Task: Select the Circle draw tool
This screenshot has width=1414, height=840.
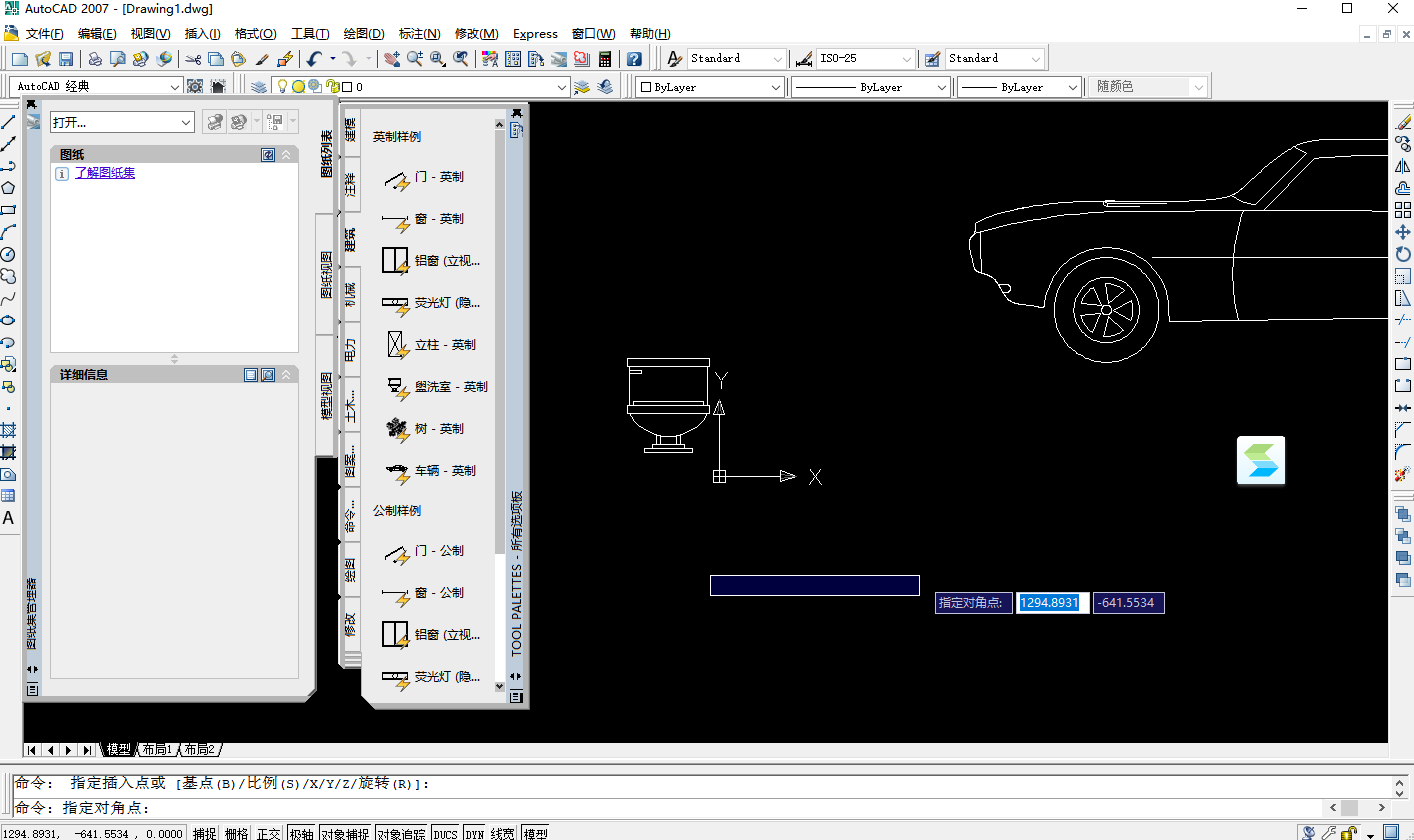Action: point(8,254)
